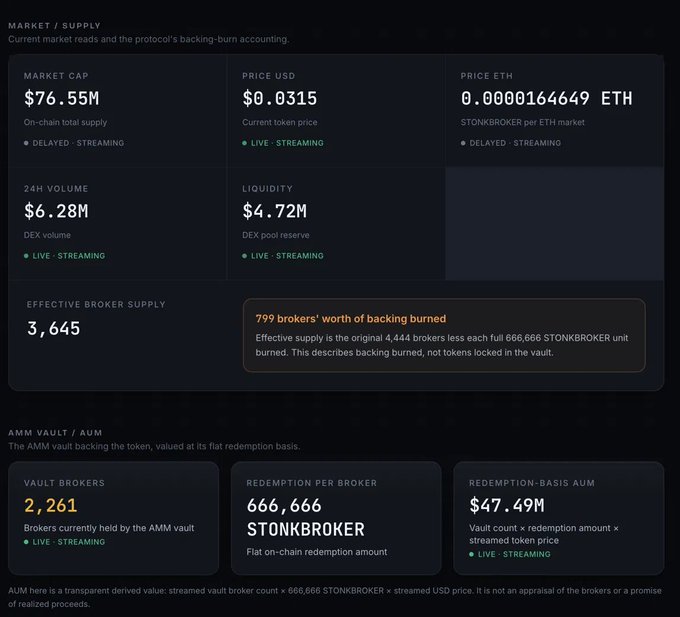The image size is (680, 617).
Task: Select the liquidity value $4.72M
Action: point(275,211)
